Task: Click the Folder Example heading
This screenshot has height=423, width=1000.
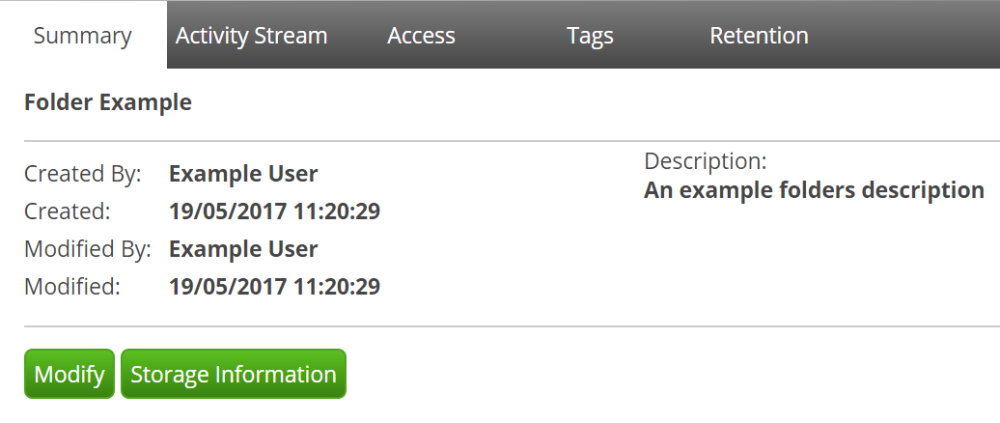Action: point(108,102)
